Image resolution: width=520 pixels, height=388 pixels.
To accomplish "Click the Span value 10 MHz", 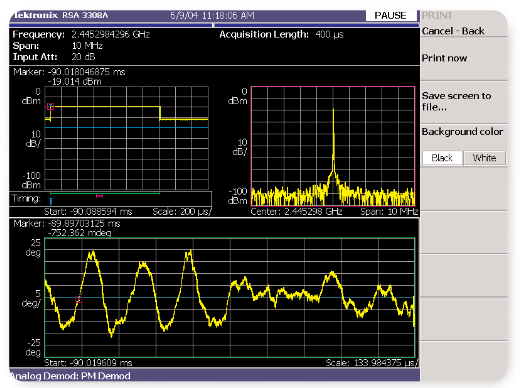I will click(x=87, y=46).
